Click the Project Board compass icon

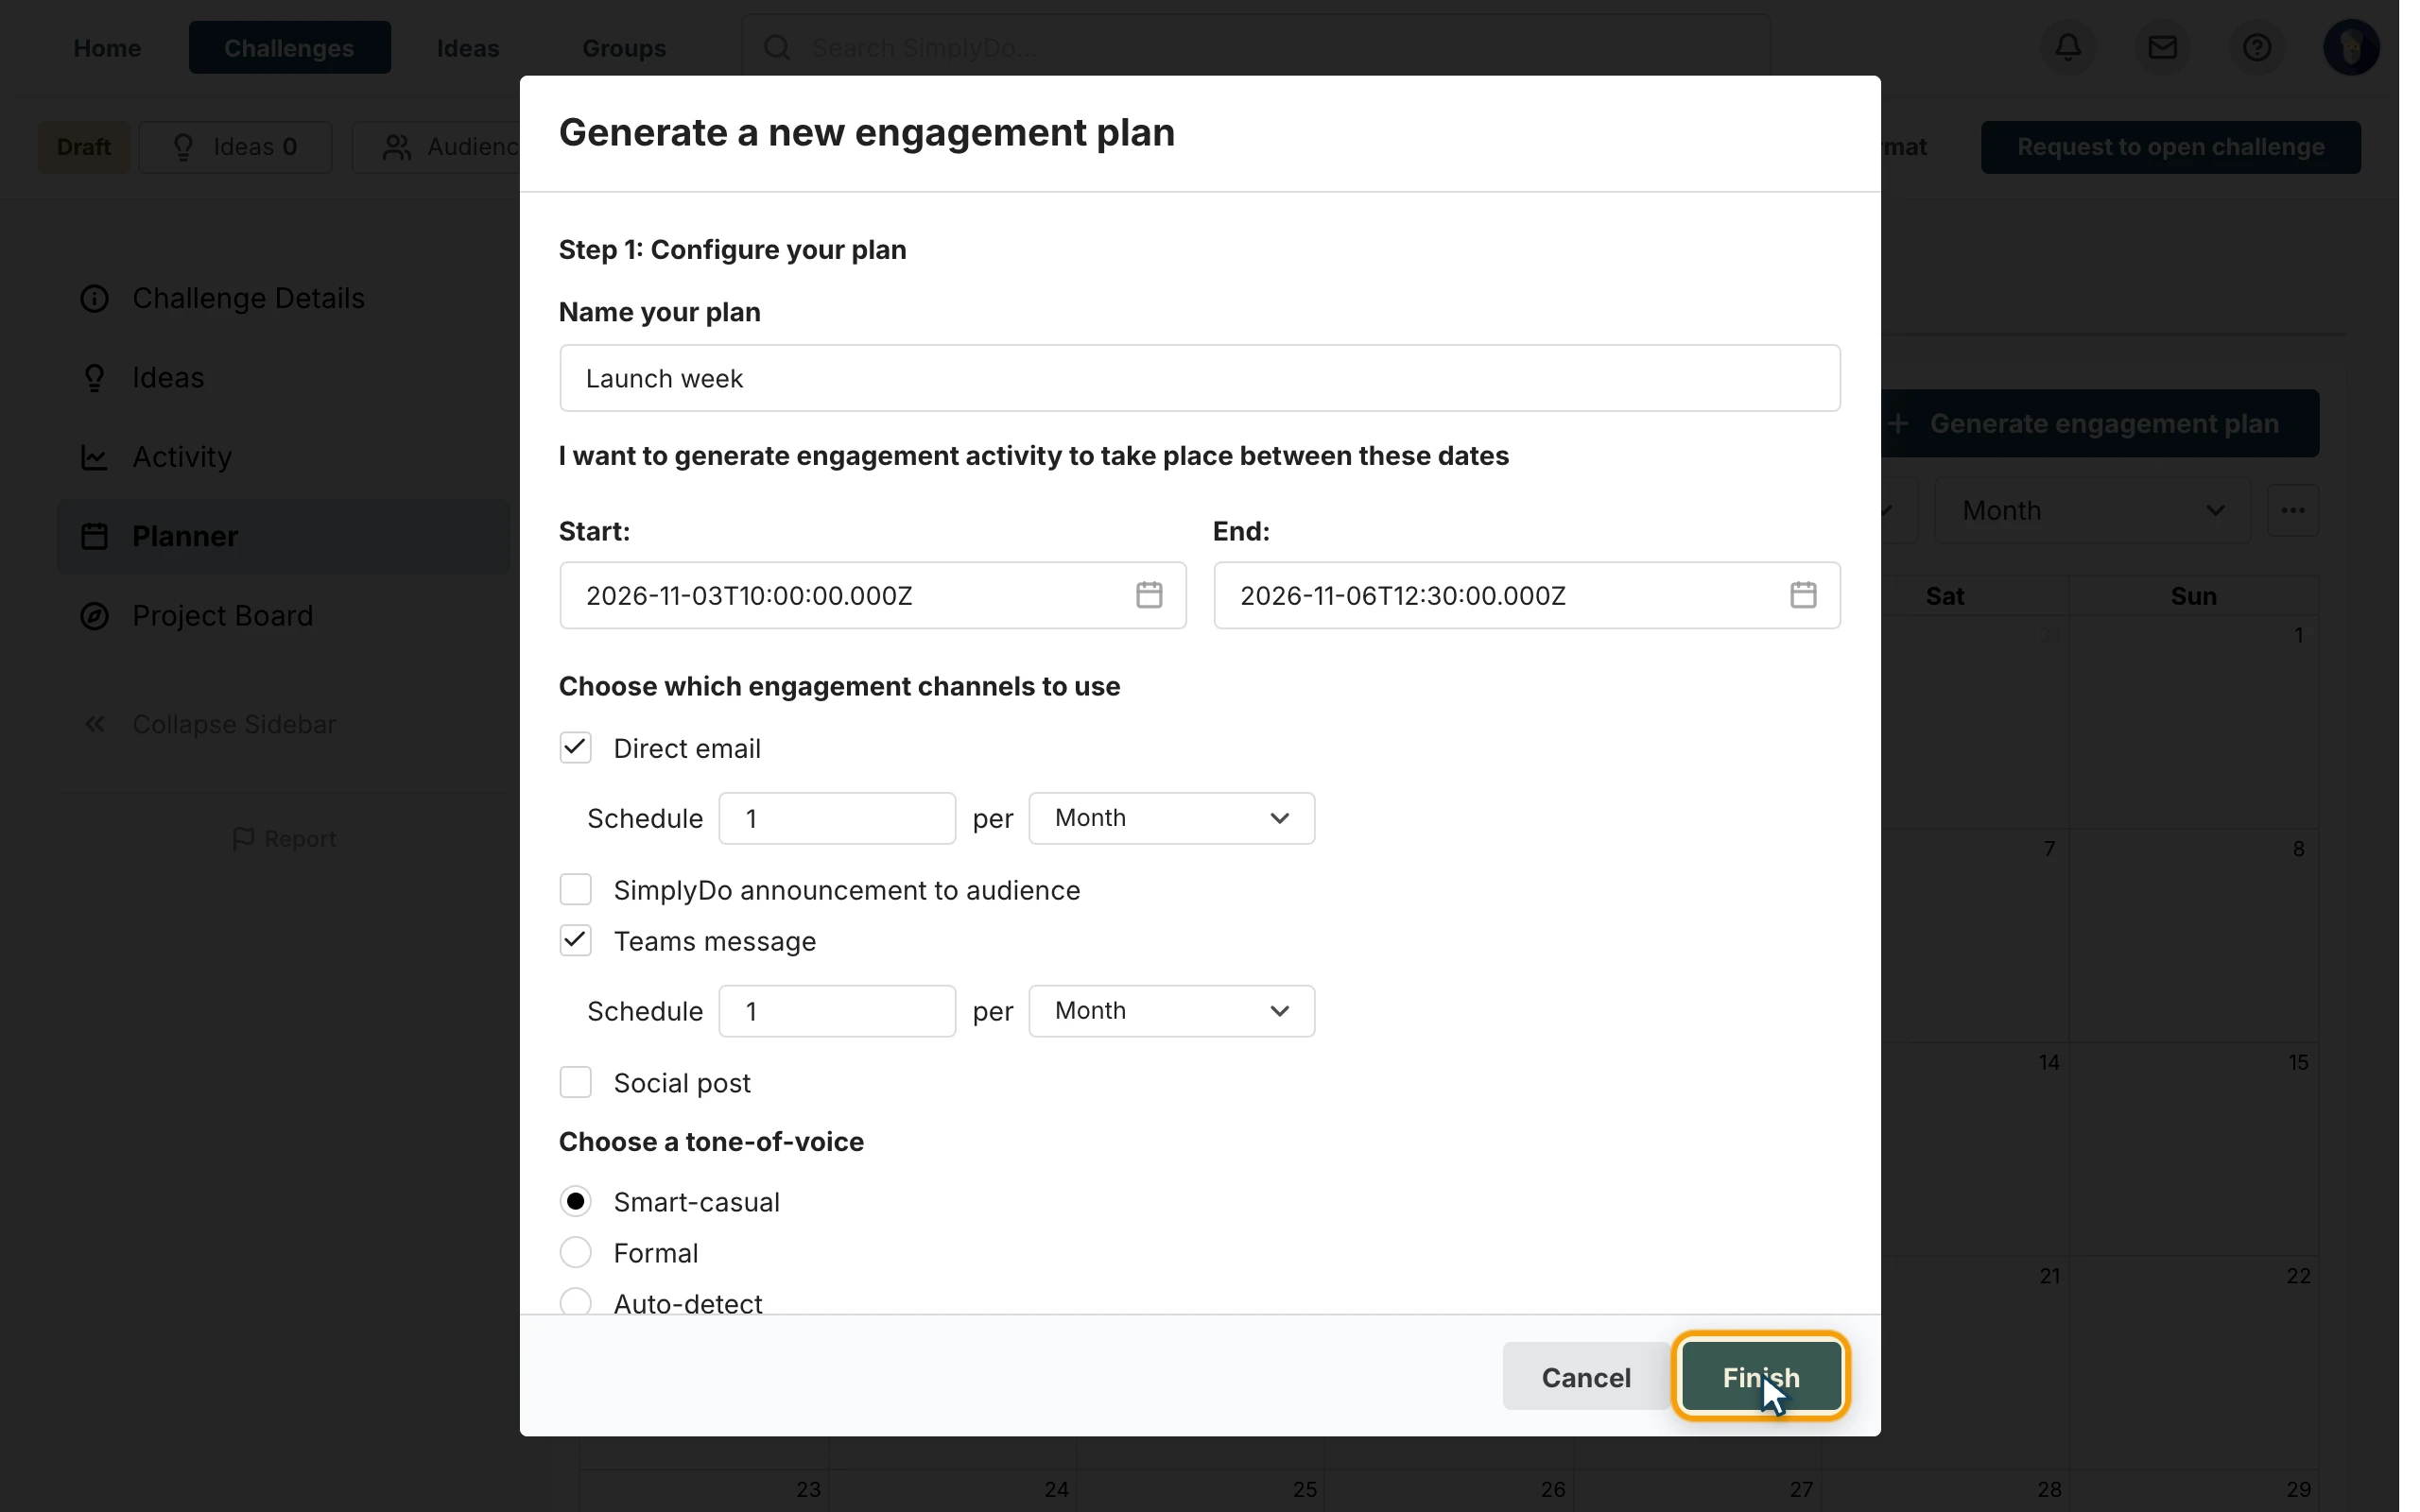point(95,616)
